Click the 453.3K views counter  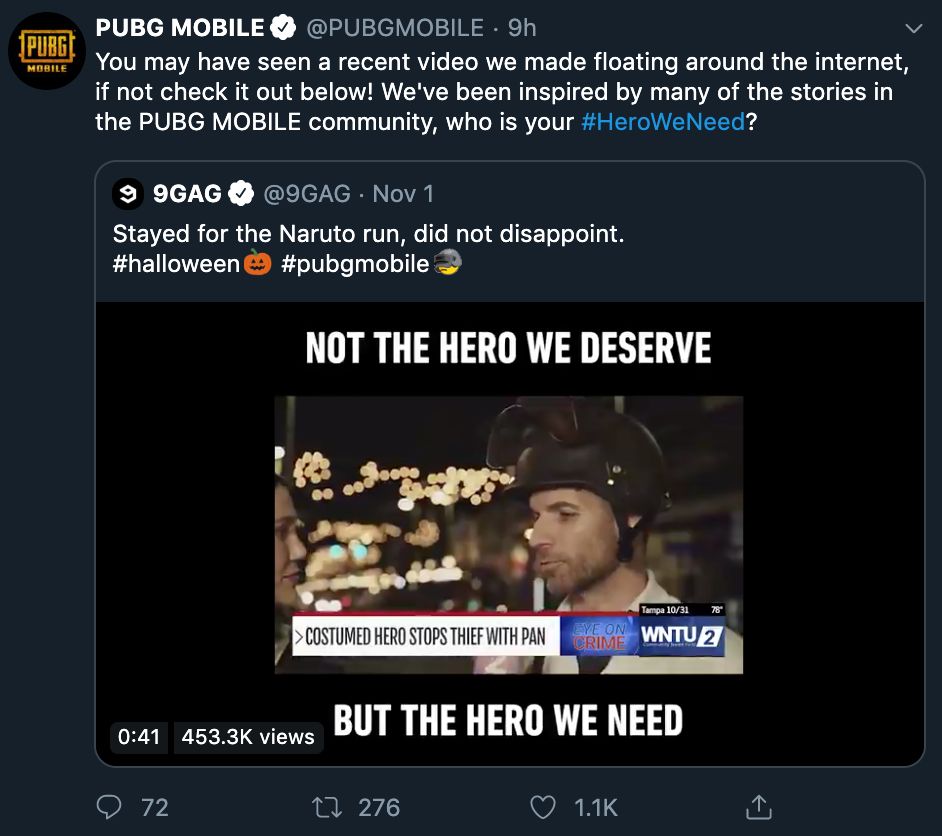(248, 737)
